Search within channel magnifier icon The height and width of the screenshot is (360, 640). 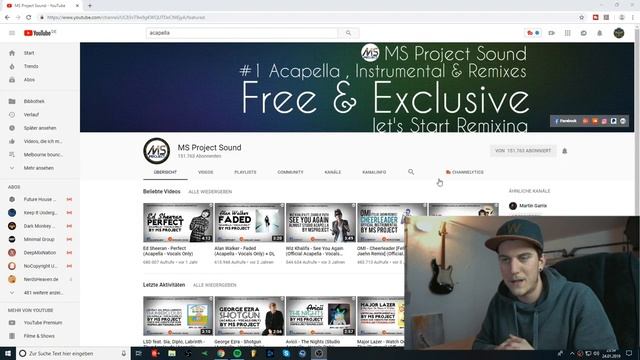pyautogui.click(x=411, y=172)
